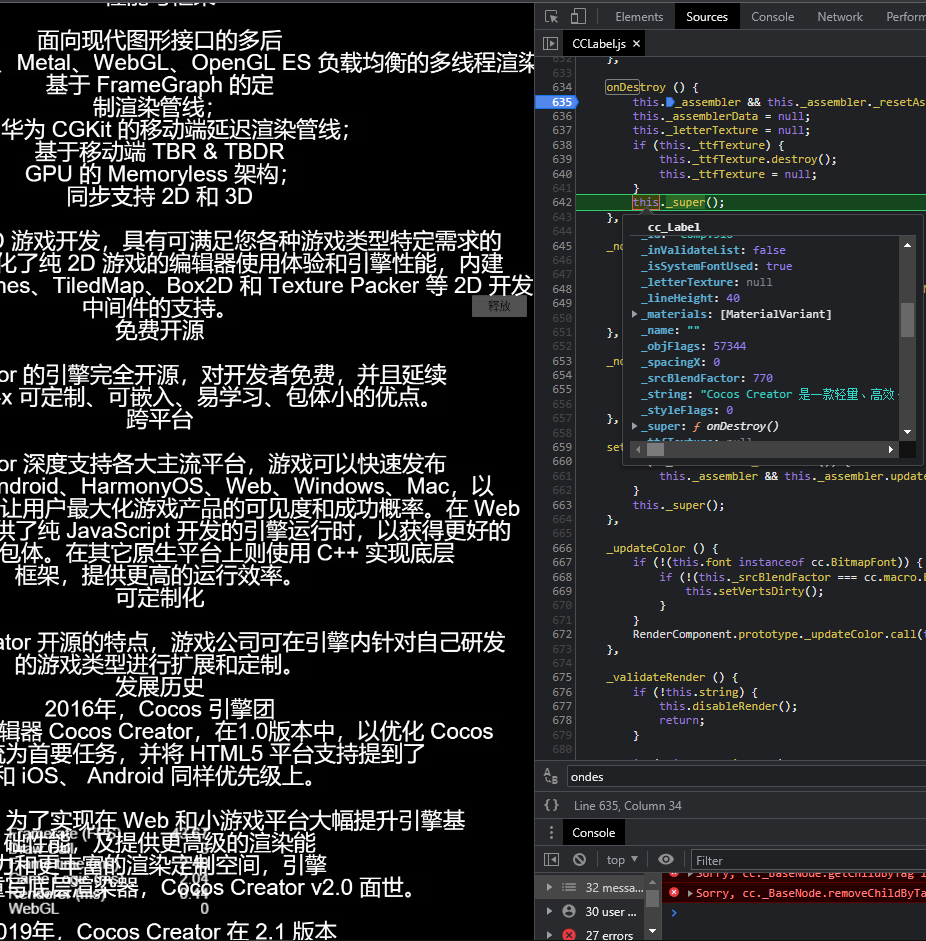Pretty print the source with braces icon
Viewport: 926px width, 941px height.
(552, 805)
